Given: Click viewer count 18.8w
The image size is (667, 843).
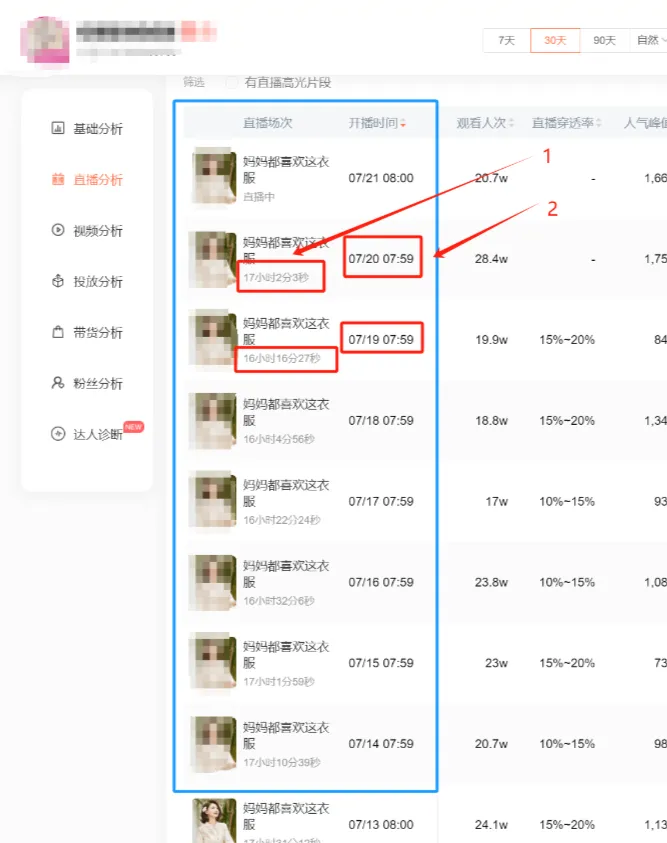Looking at the screenshot, I should [491, 420].
